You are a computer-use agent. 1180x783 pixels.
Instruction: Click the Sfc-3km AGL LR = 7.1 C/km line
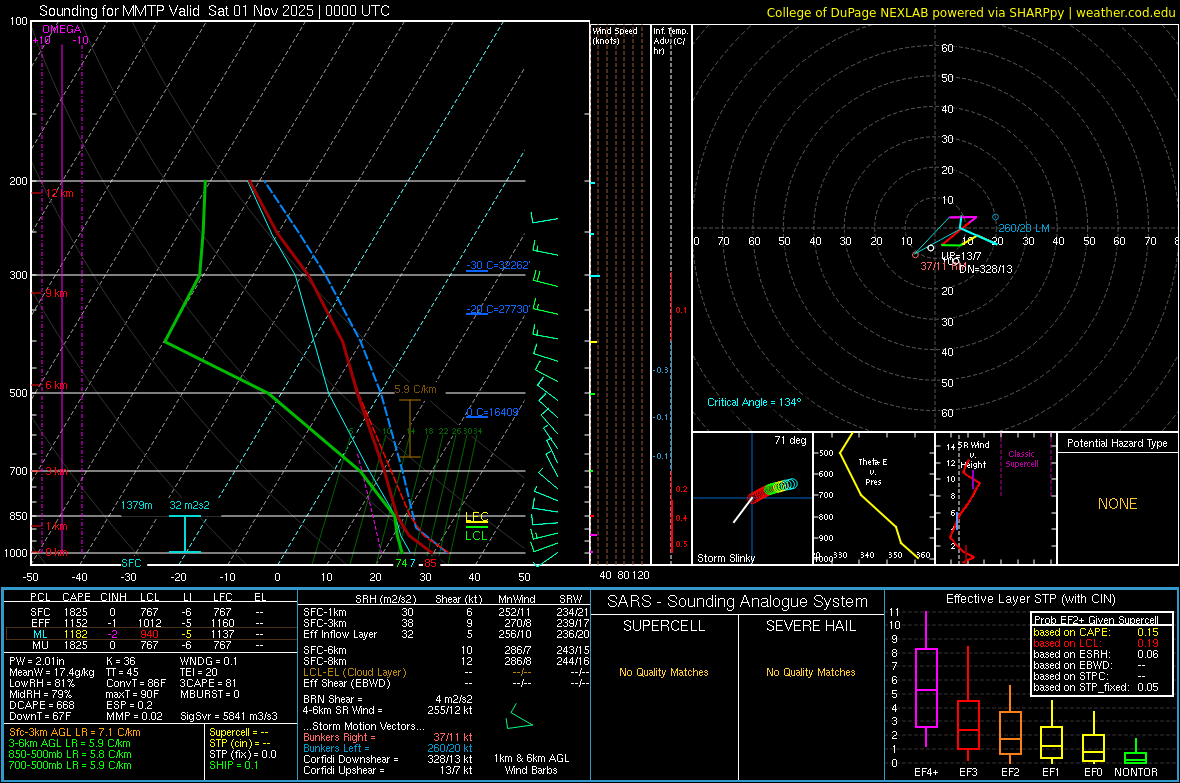click(x=75, y=732)
